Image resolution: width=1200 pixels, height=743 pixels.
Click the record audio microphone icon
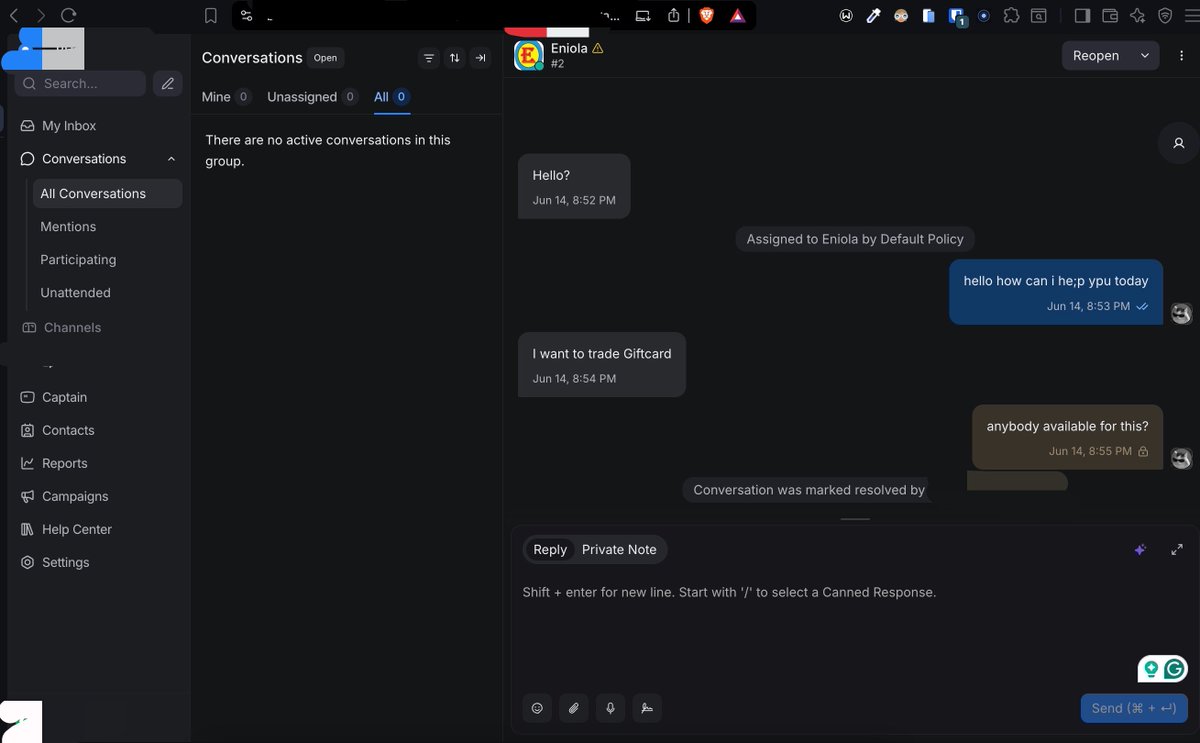pos(610,708)
